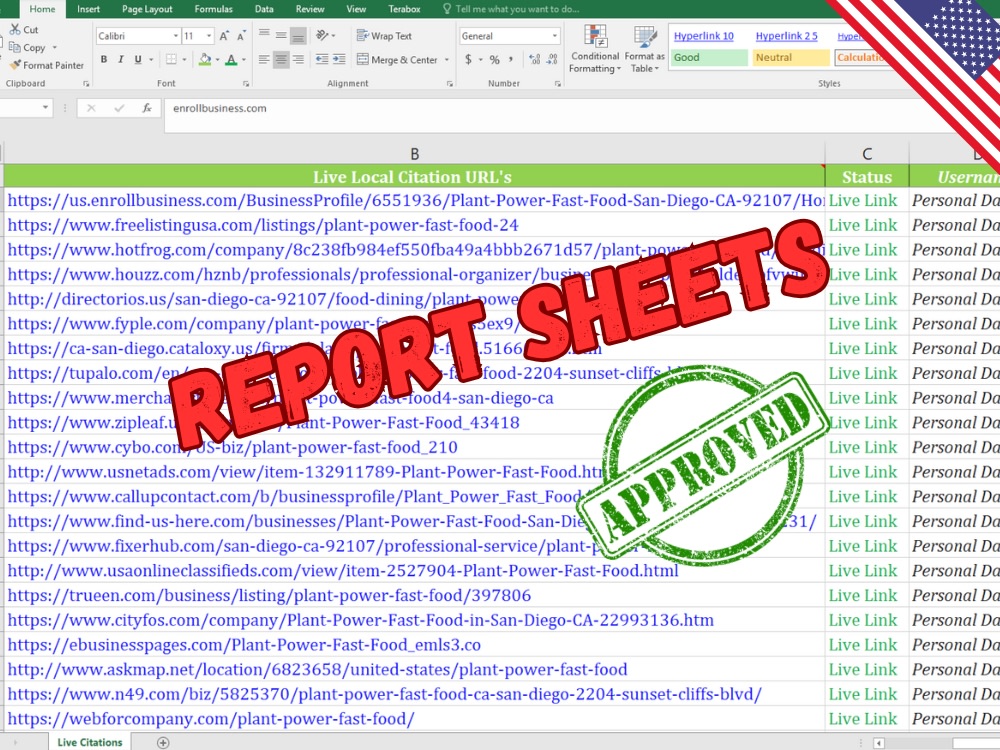Open the trueen.com business listing link

(x=269, y=596)
